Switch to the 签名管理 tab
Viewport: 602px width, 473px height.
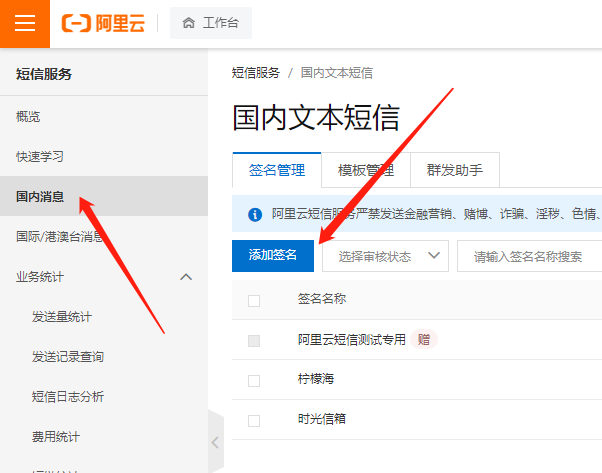[277, 170]
